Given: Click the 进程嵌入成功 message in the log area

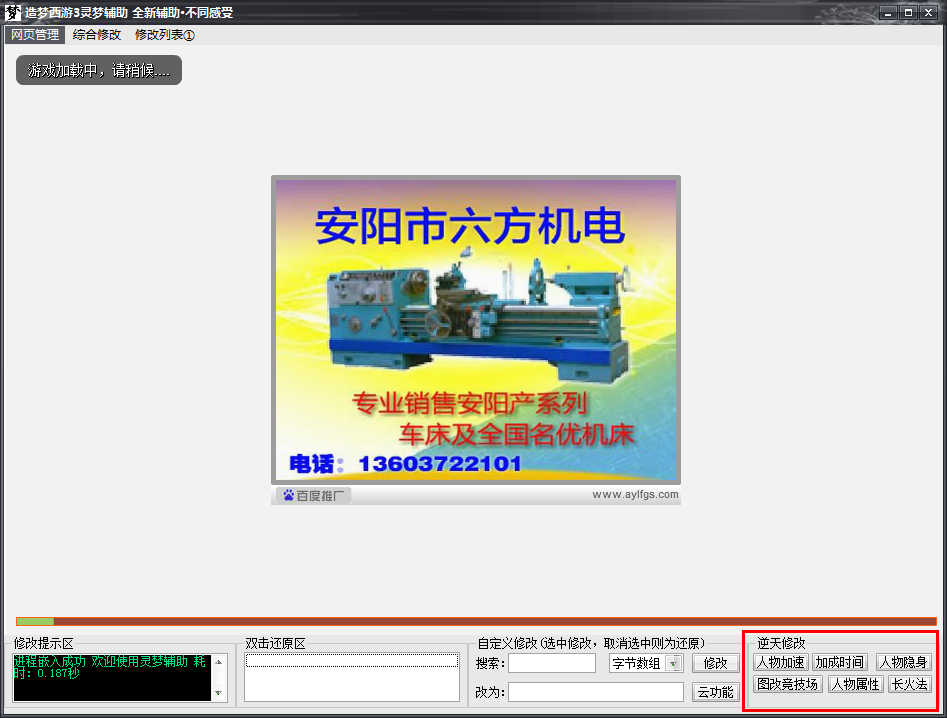Looking at the screenshot, I should click(x=110, y=667).
